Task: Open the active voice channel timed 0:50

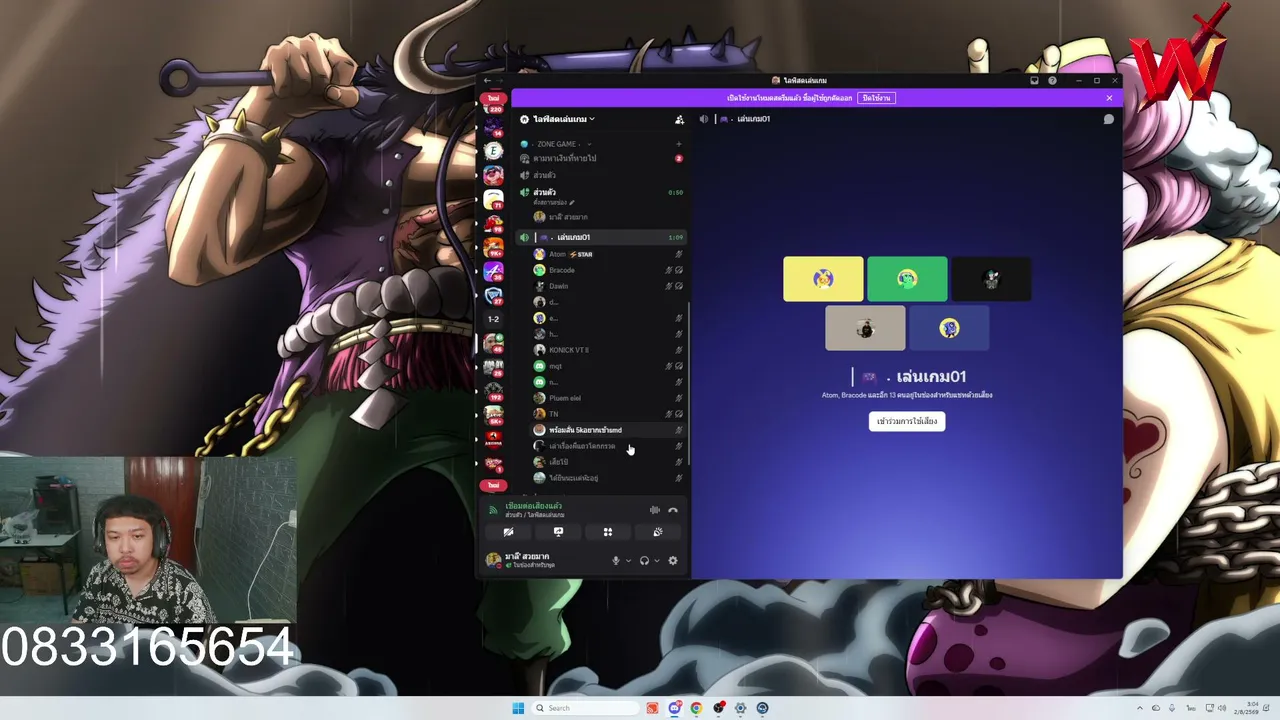Action: pyautogui.click(x=601, y=193)
